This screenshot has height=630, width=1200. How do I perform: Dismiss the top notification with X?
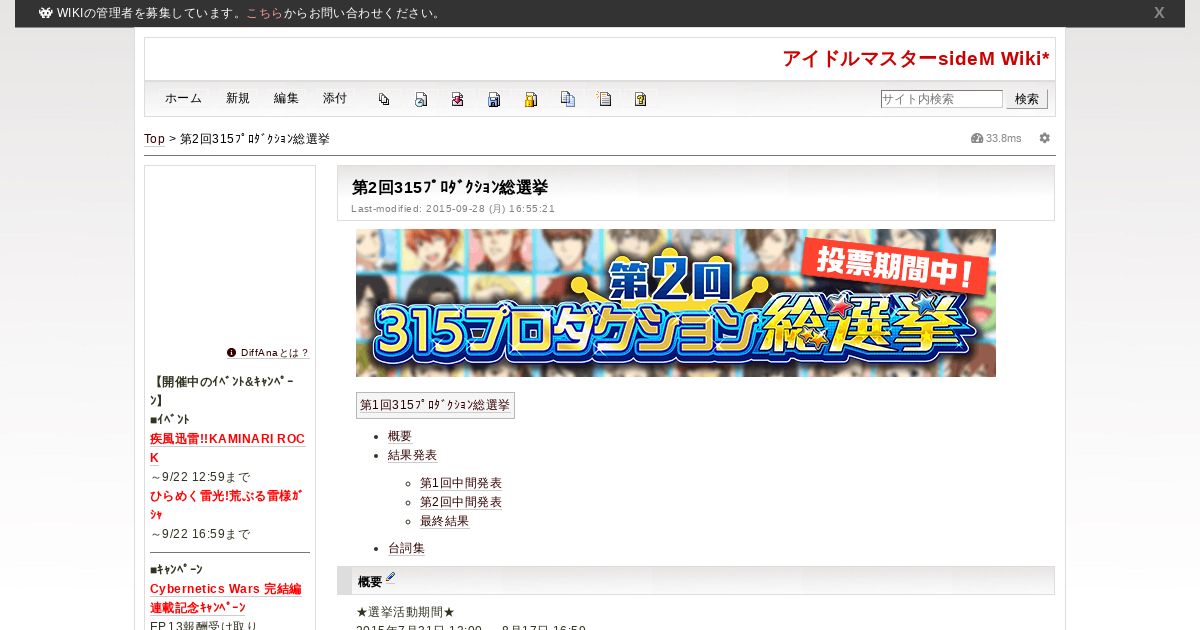1159,13
